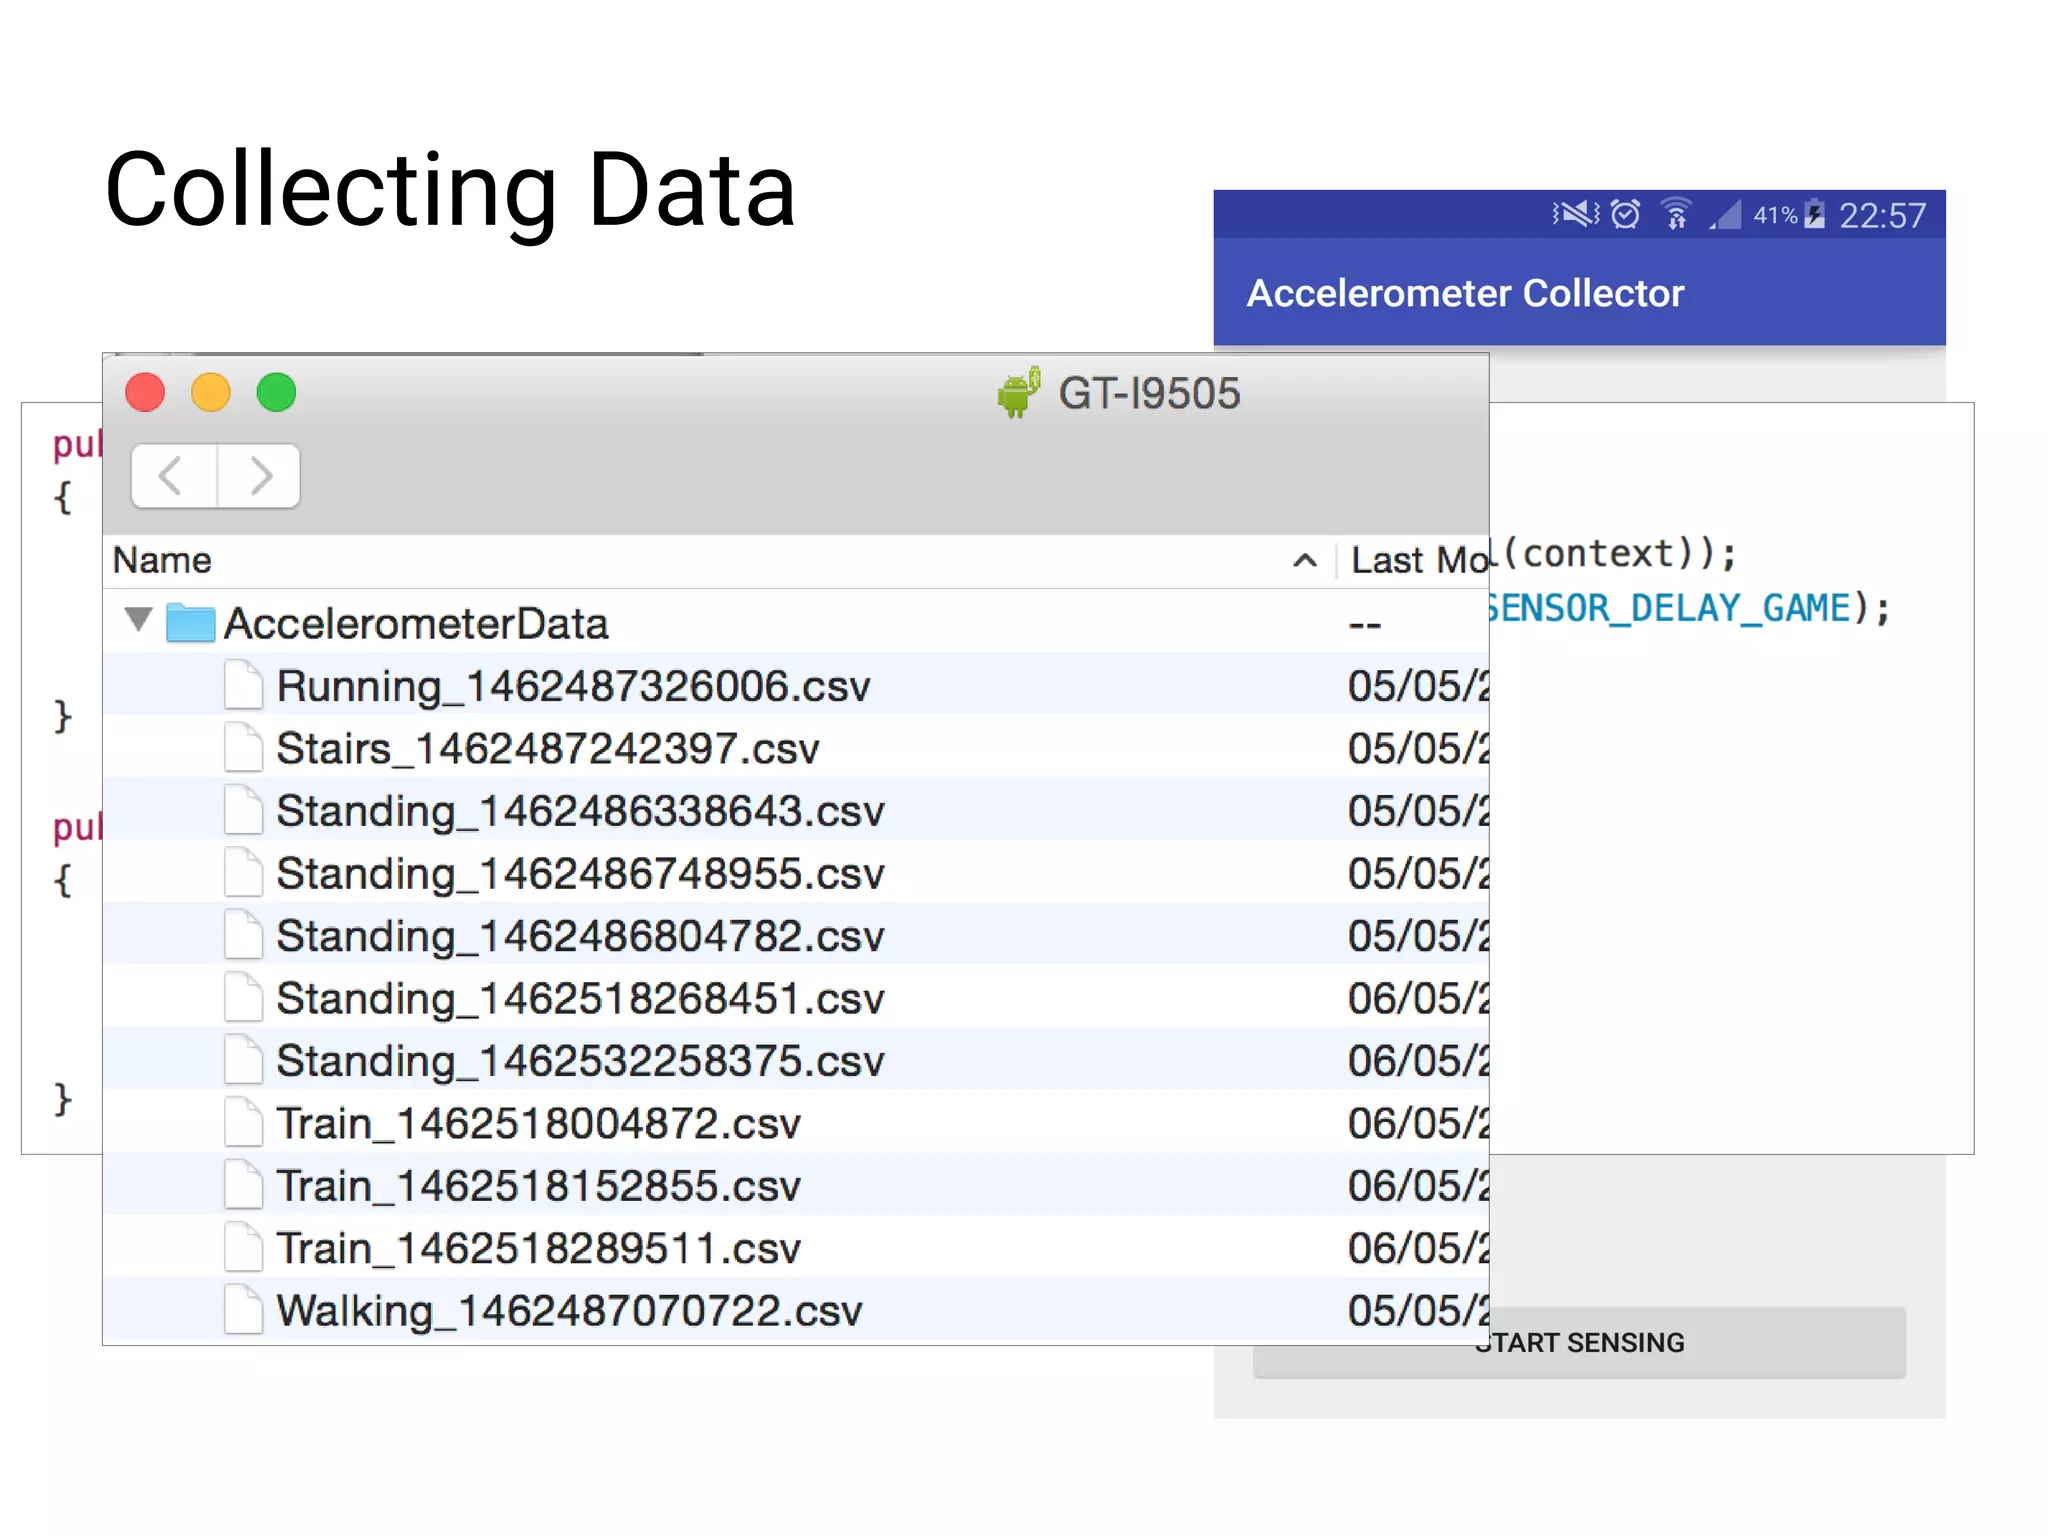2048x1535 pixels.
Task: Click the AccelerometerData folder icon
Action: click(190, 622)
